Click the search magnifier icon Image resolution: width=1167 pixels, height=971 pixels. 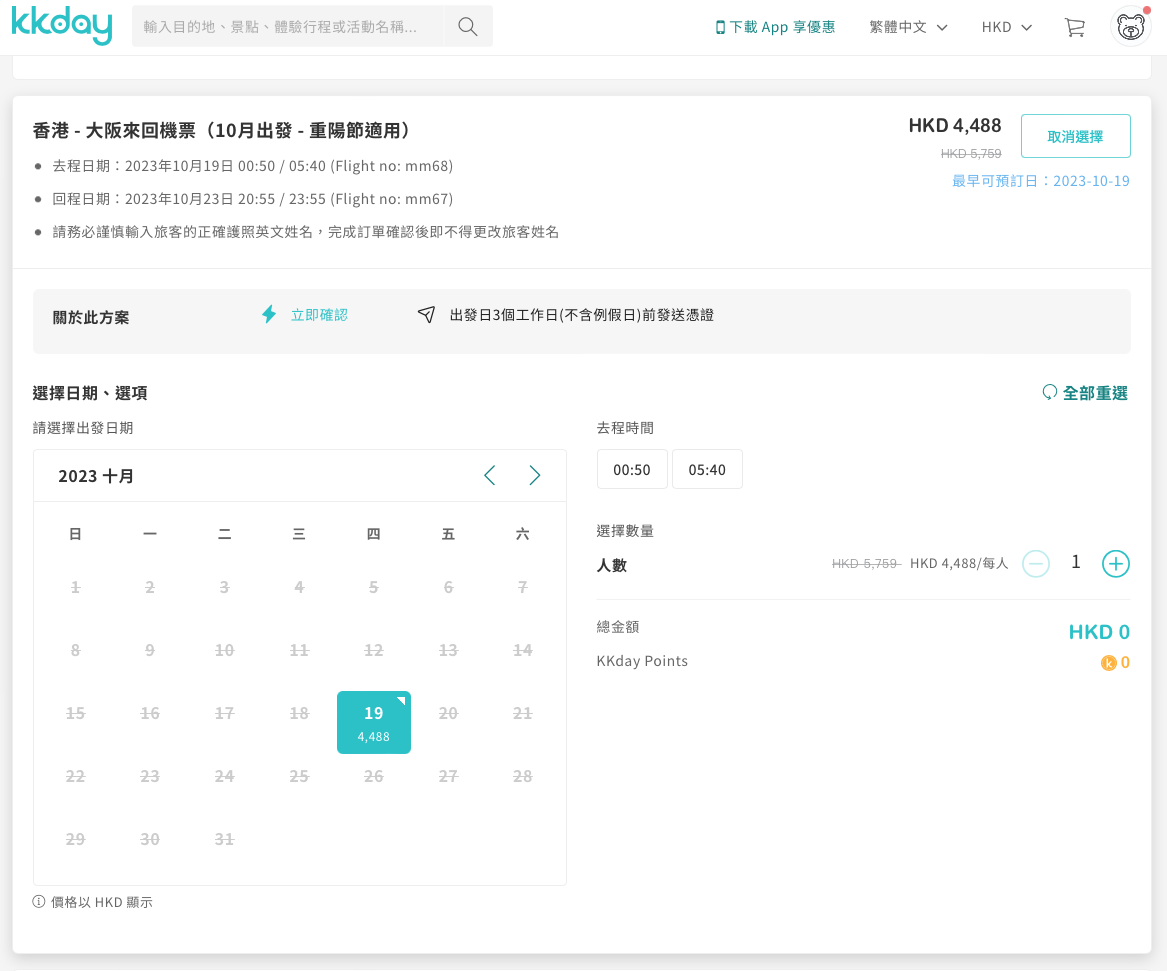pos(467,27)
